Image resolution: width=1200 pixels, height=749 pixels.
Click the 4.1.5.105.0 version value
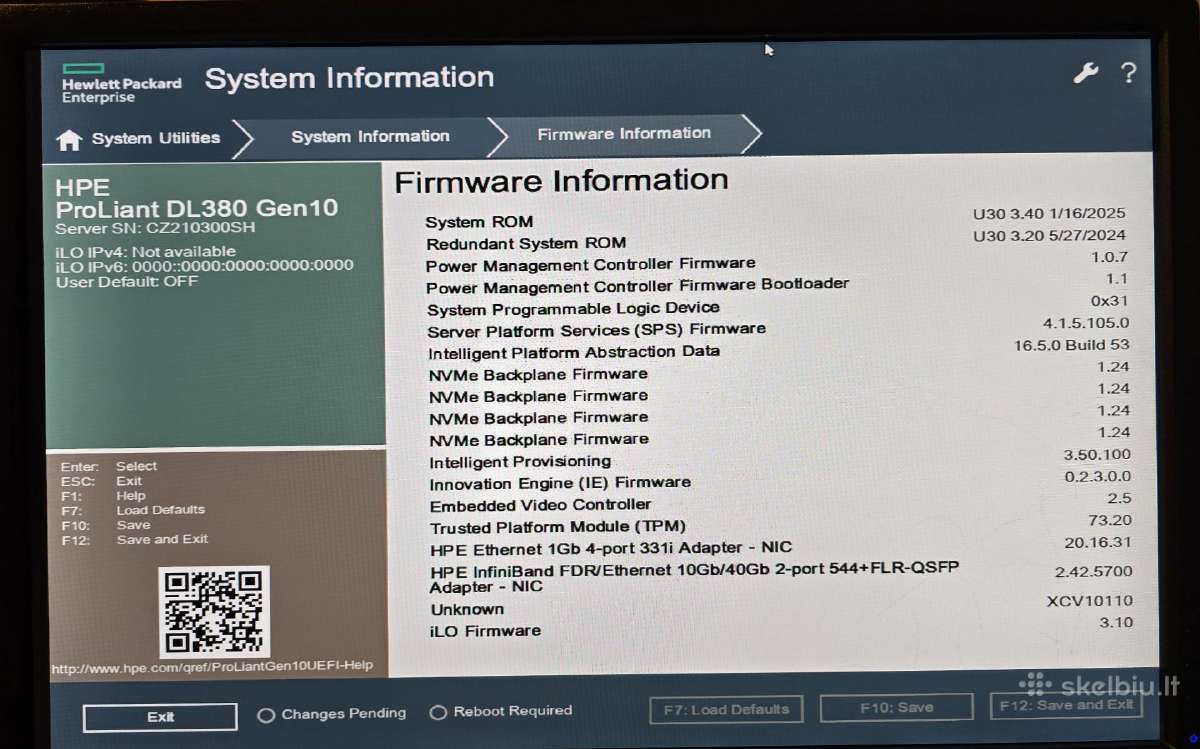pyautogui.click(x=1086, y=323)
